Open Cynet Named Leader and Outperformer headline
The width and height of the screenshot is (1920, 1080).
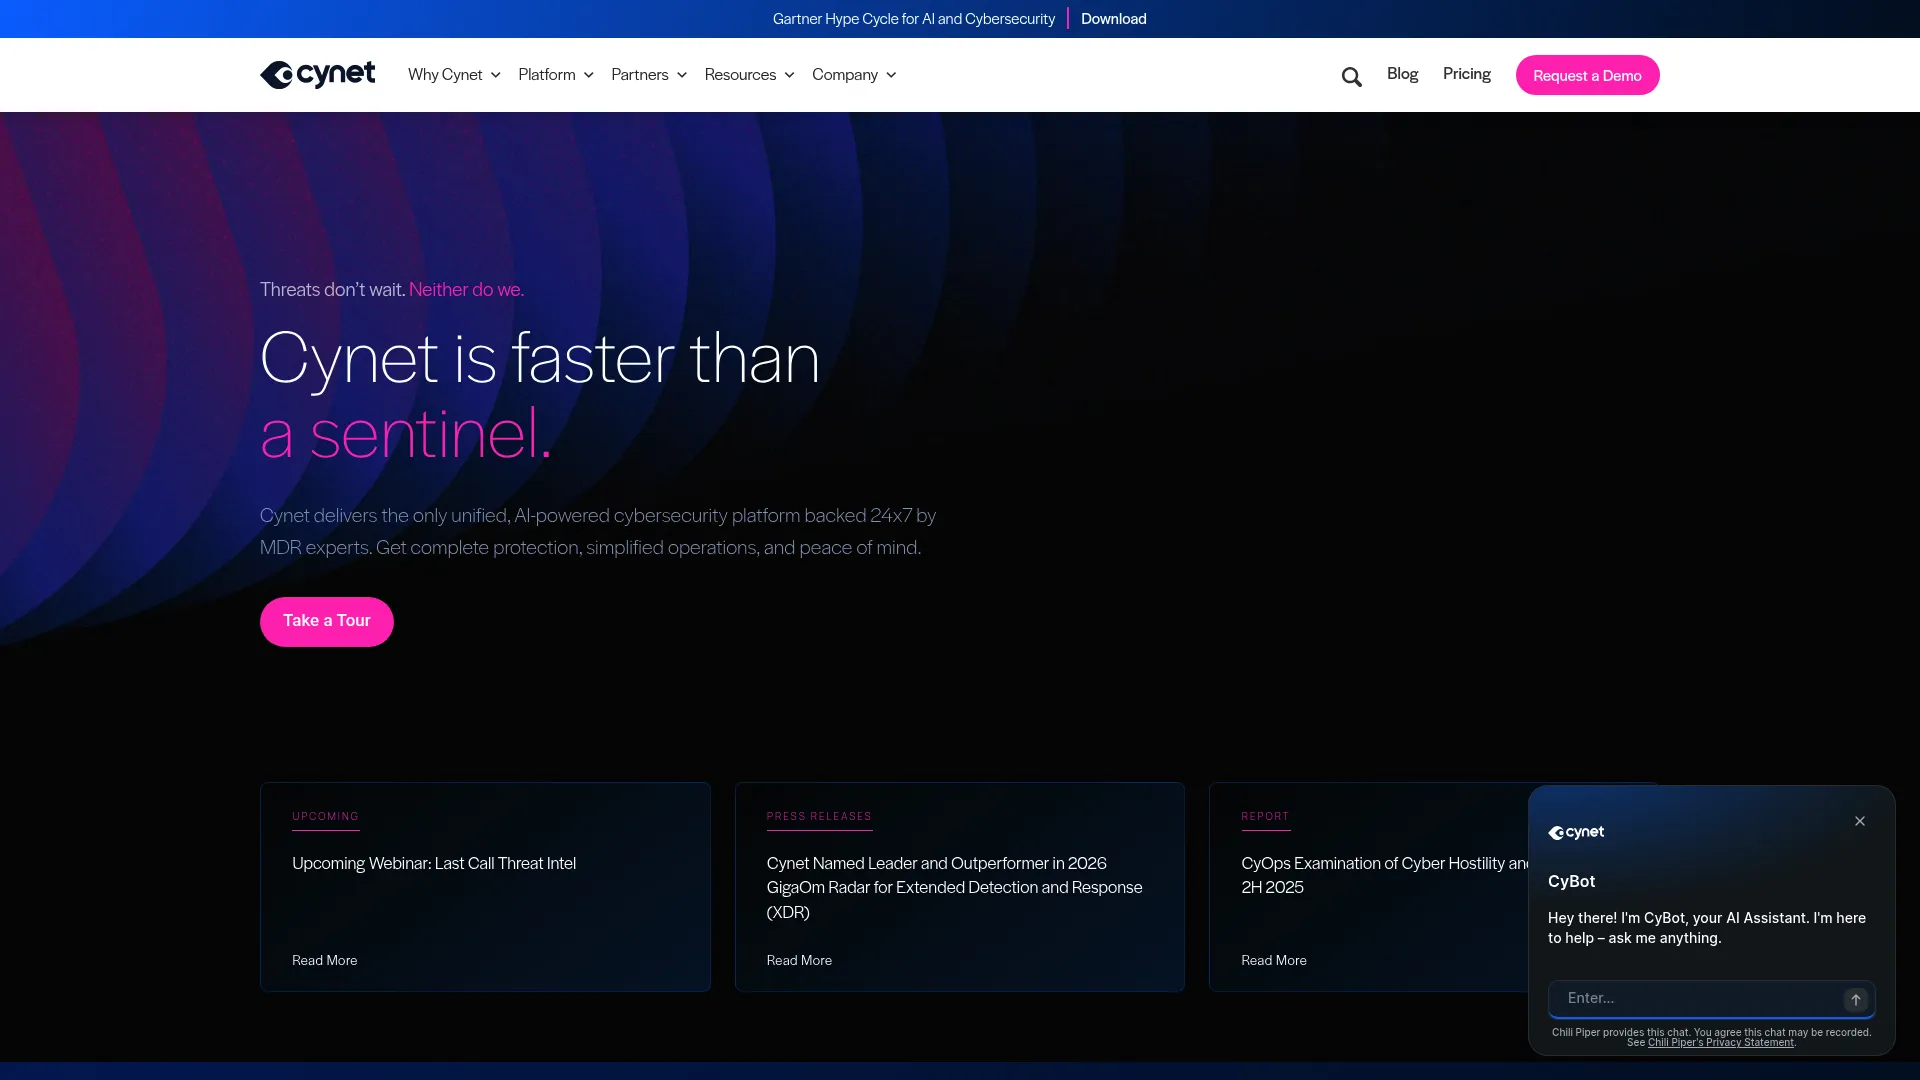click(954, 887)
